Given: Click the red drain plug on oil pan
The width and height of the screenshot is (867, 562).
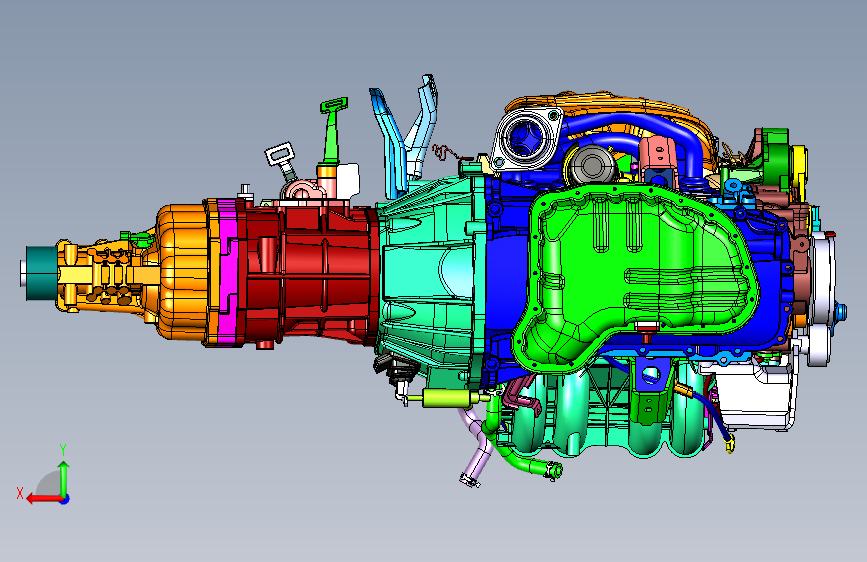Looking at the screenshot, I should coord(645,330).
